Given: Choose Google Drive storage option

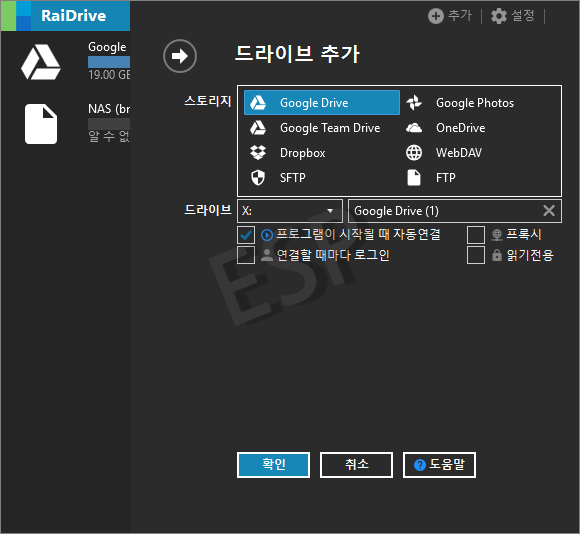Looking at the screenshot, I should tap(322, 102).
